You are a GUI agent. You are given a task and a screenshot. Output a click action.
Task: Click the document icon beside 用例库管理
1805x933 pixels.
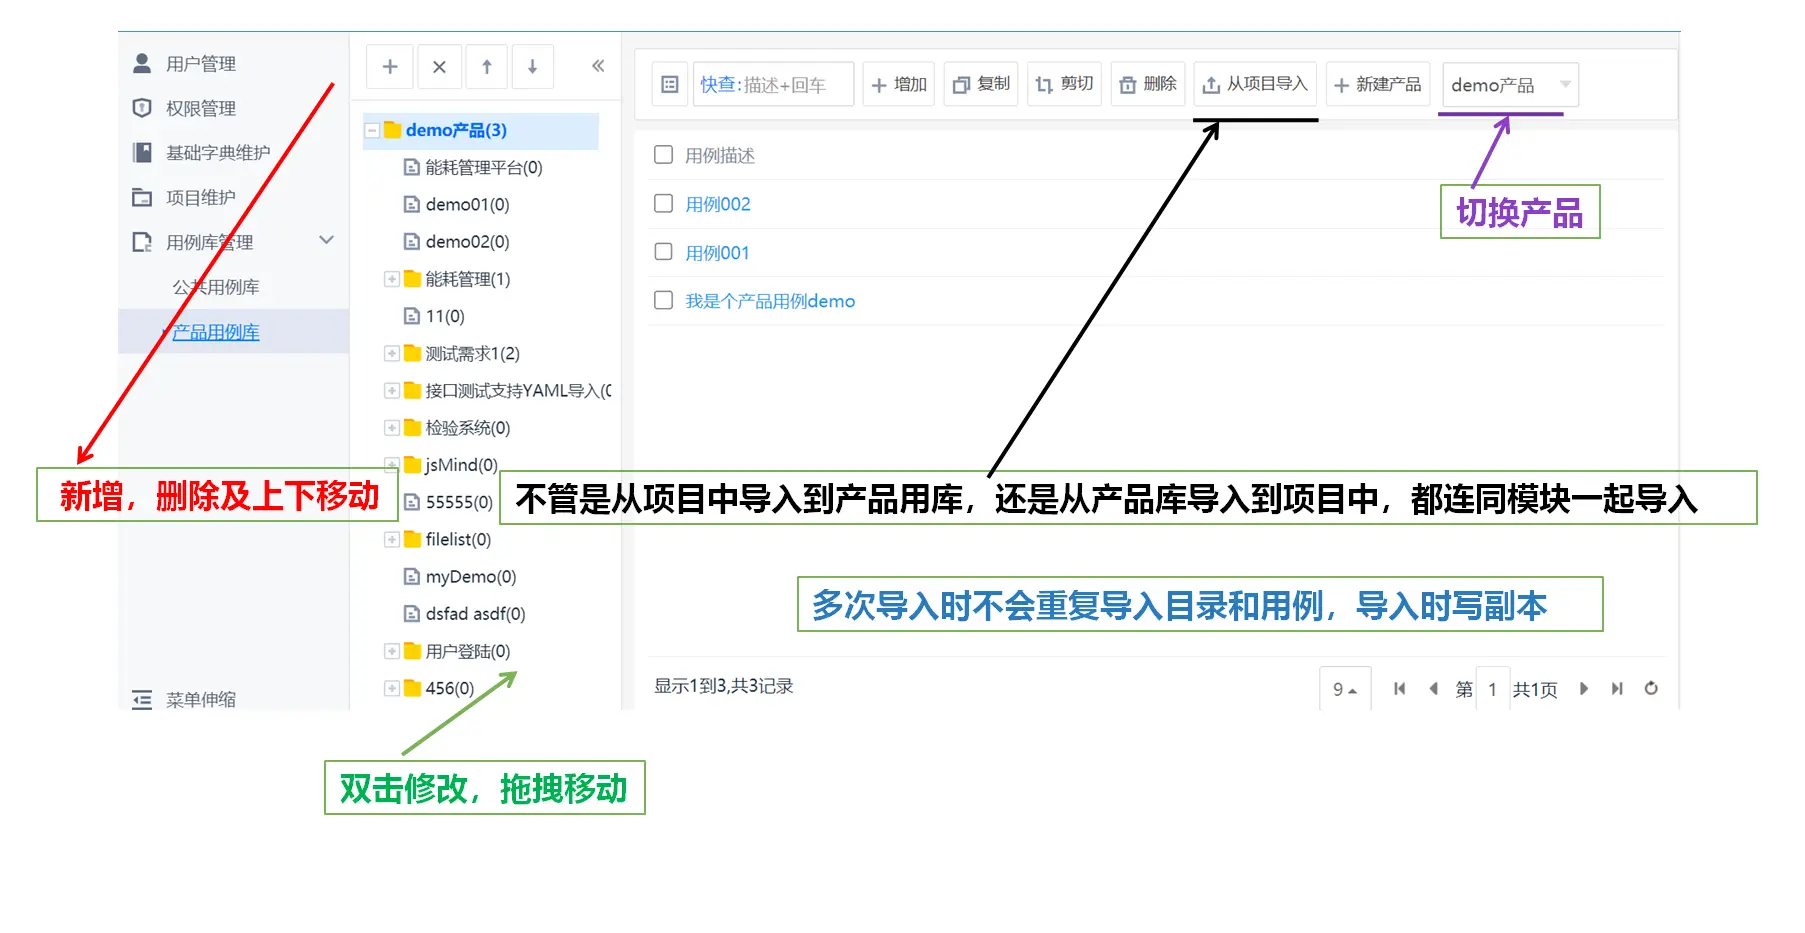tap(142, 242)
